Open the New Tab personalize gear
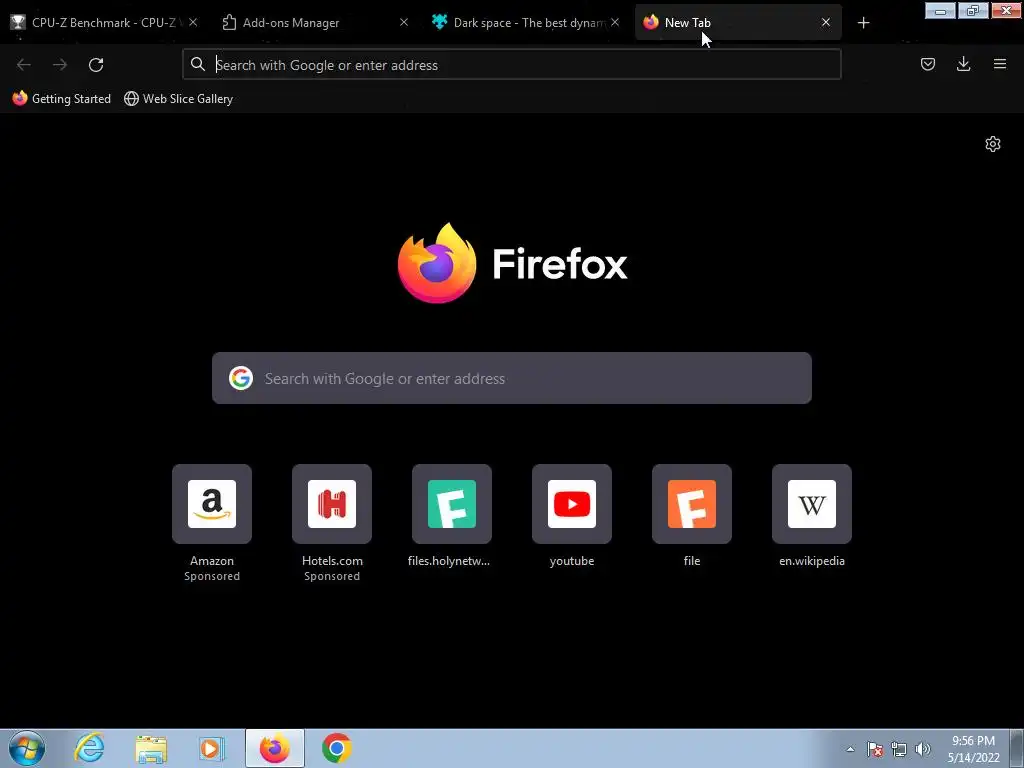The width and height of the screenshot is (1024, 768). pyautogui.click(x=993, y=144)
